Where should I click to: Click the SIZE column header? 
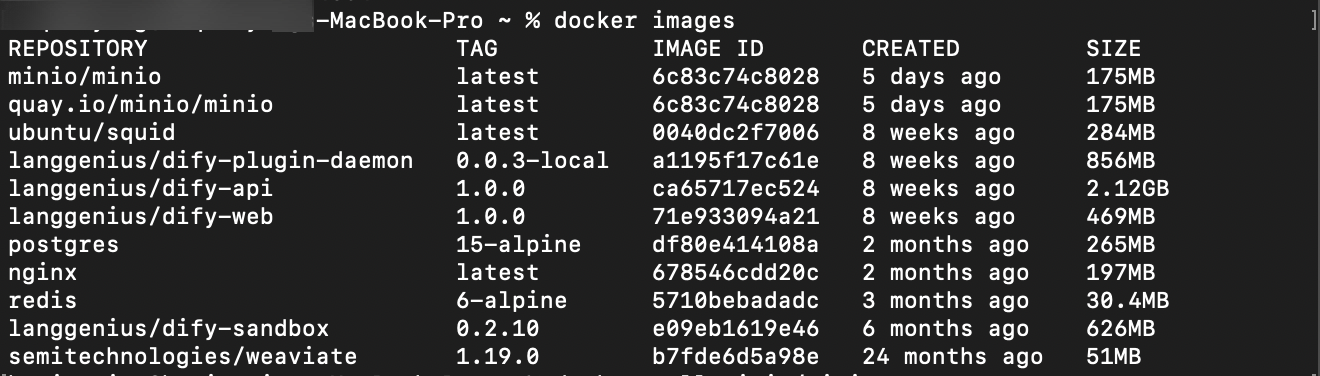[x=1113, y=48]
